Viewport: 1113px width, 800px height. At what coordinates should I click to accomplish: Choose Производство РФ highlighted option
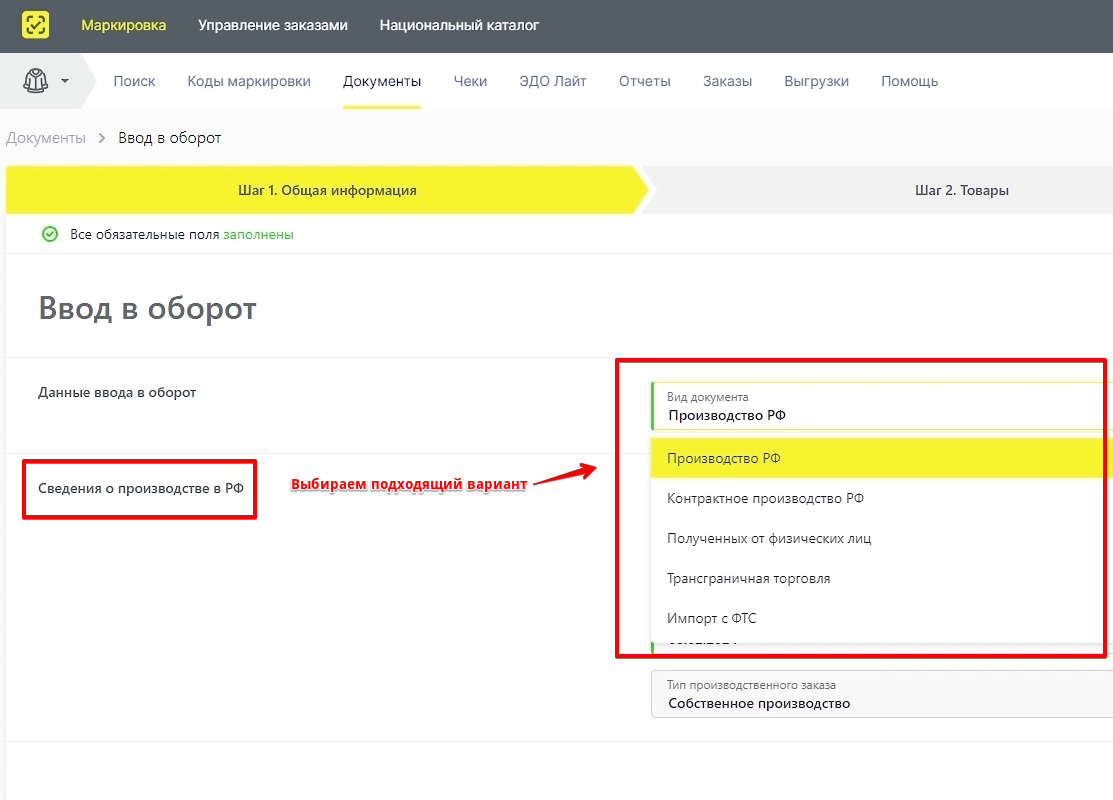click(x=882, y=459)
